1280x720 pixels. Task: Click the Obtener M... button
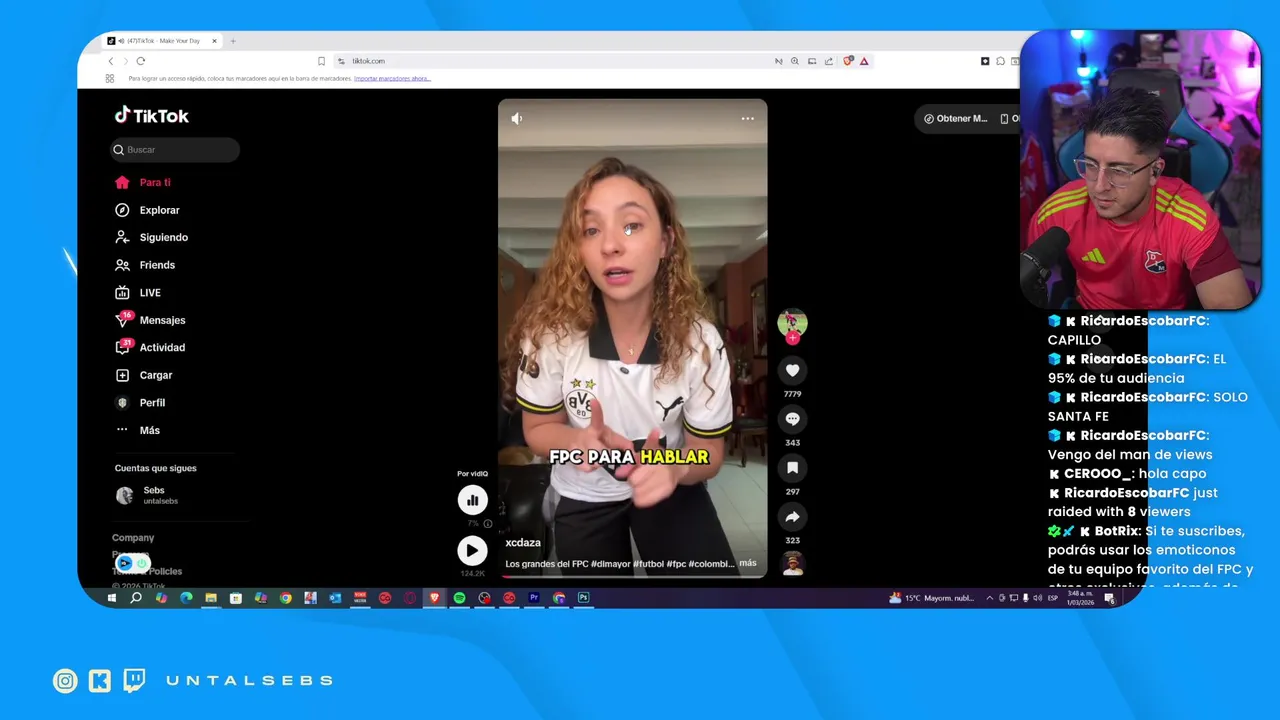point(955,119)
